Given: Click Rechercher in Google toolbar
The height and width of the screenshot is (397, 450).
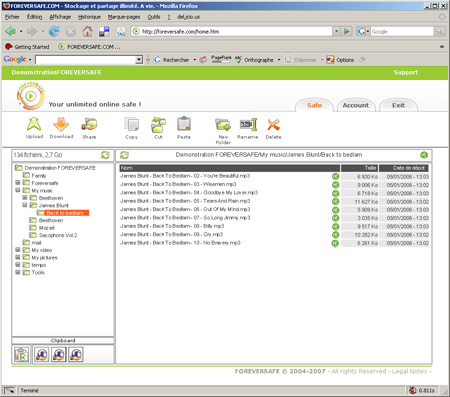Looking at the screenshot, I should point(172,60).
